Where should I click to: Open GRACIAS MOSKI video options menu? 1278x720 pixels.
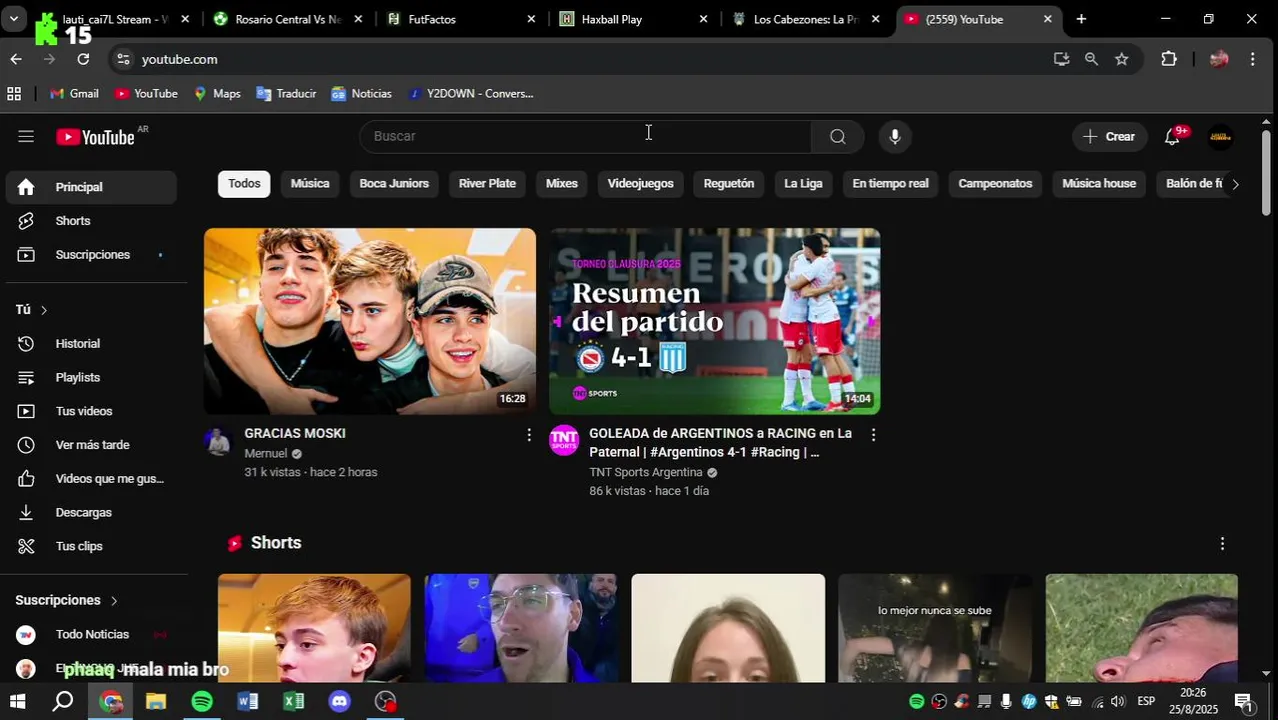[529, 435]
